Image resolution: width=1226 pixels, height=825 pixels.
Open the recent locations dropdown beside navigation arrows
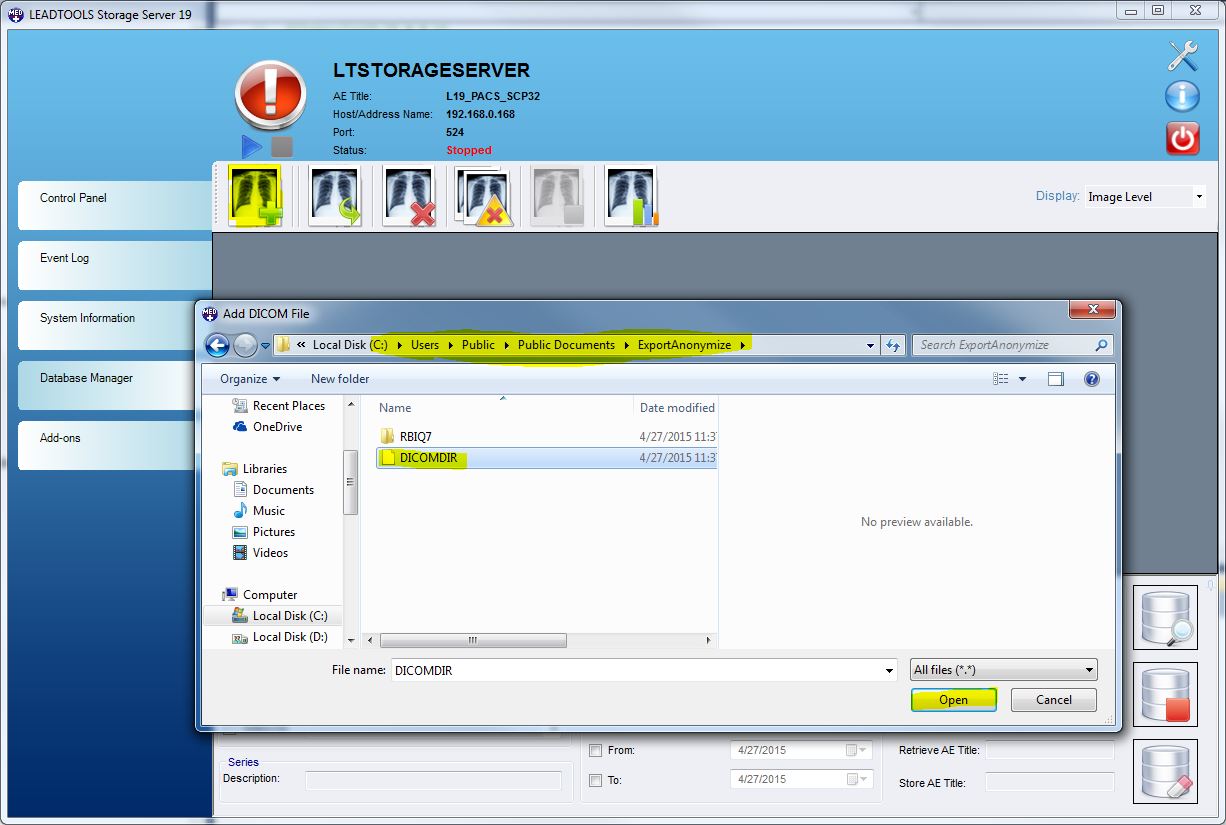(265, 346)
